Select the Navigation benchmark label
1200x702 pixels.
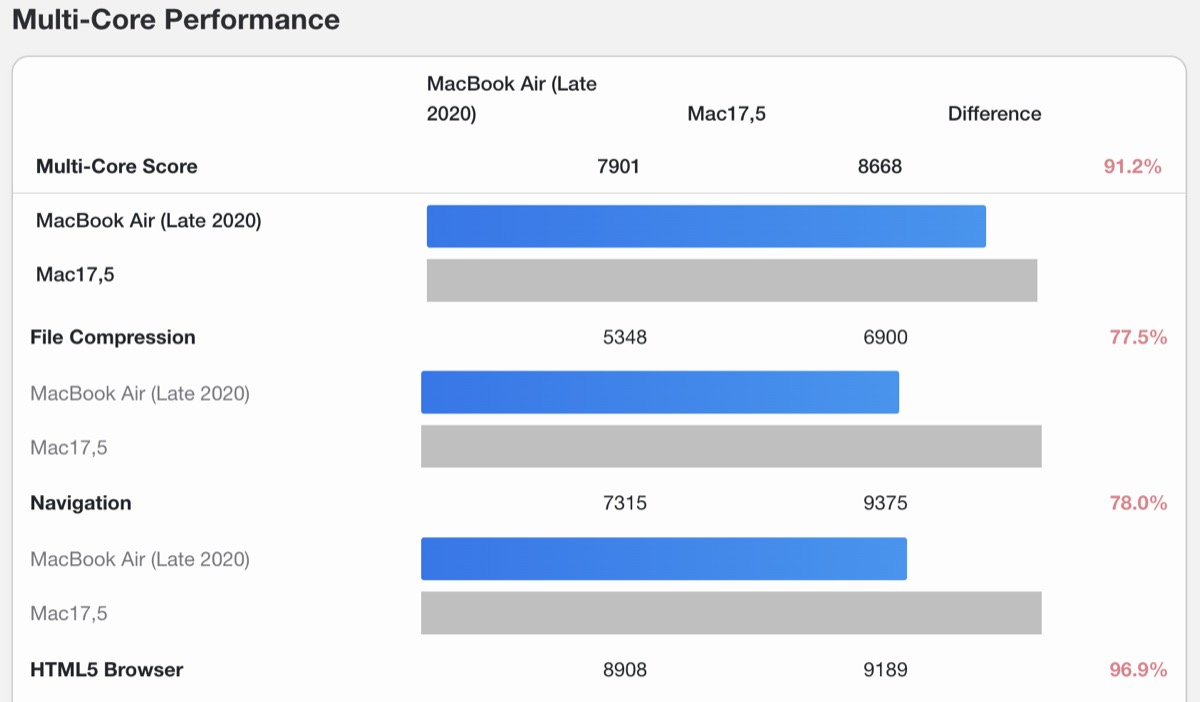coord(81,503)
